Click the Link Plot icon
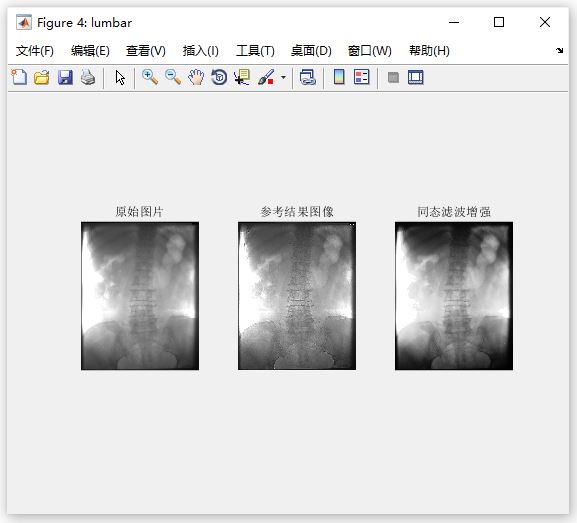Screen dimensions: 577x523 (x=308, y=77)
